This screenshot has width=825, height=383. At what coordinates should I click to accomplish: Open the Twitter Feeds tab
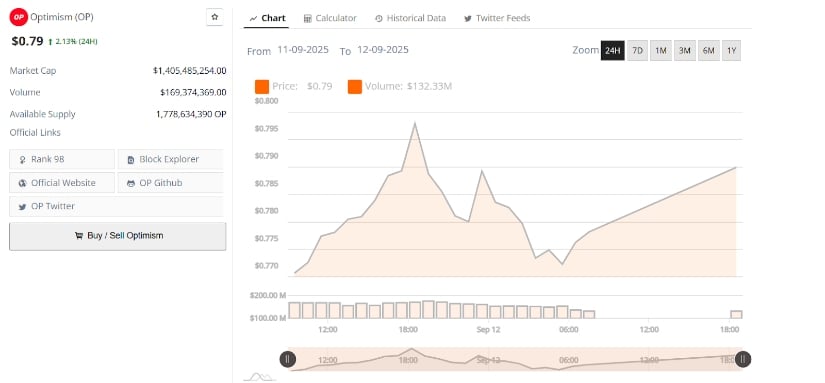(x=497, y=18)
